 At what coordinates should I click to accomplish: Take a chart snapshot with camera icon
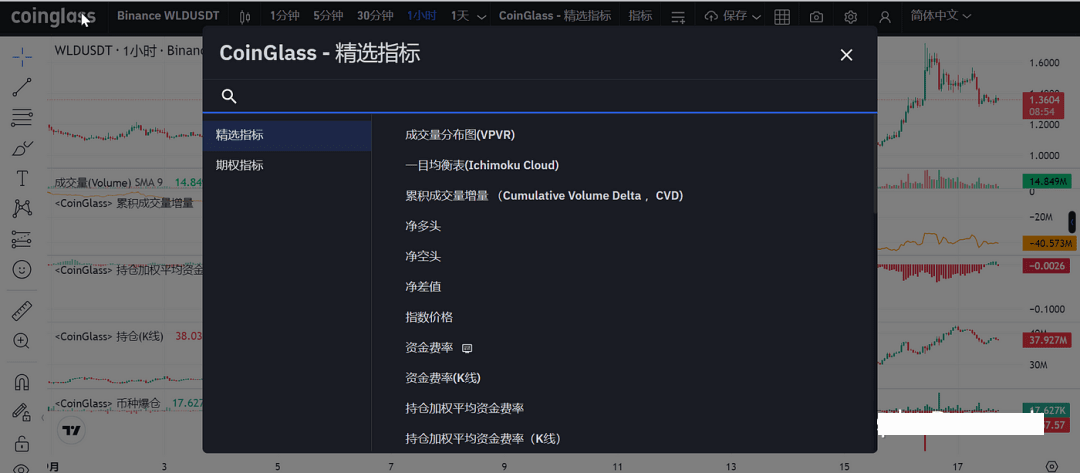(817, 17)
